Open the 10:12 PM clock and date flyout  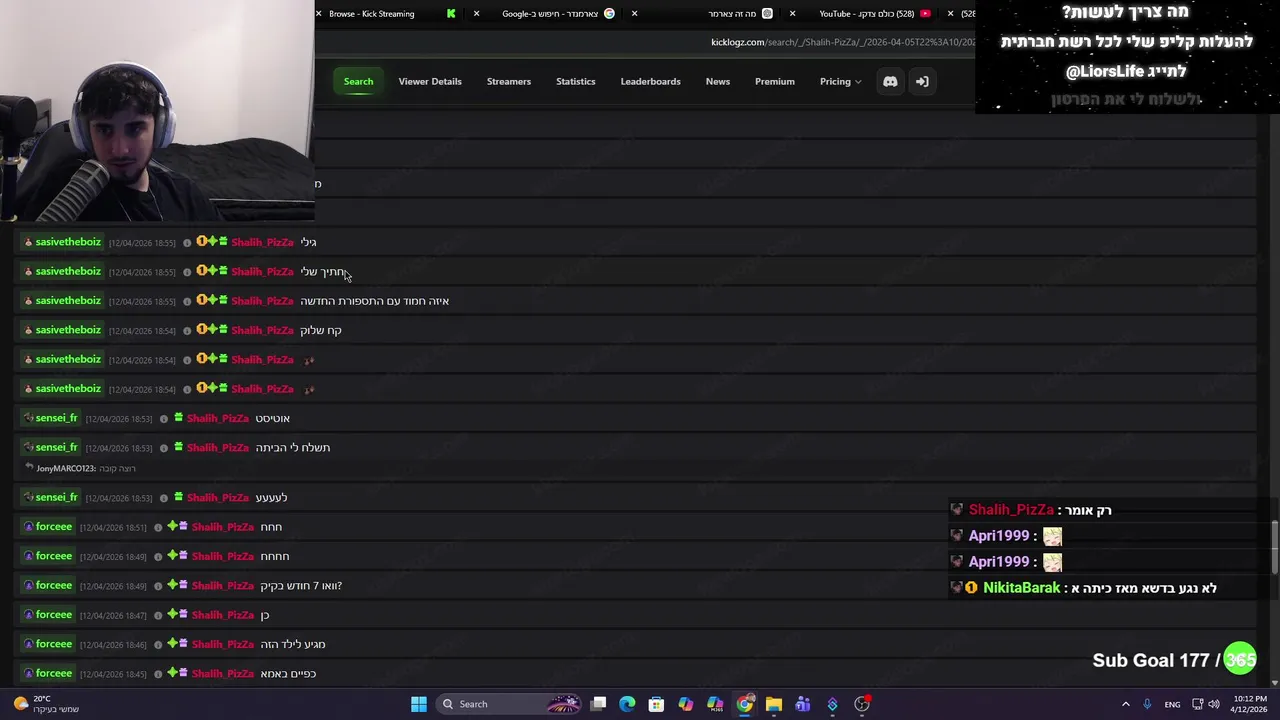tap(1250, 704)
